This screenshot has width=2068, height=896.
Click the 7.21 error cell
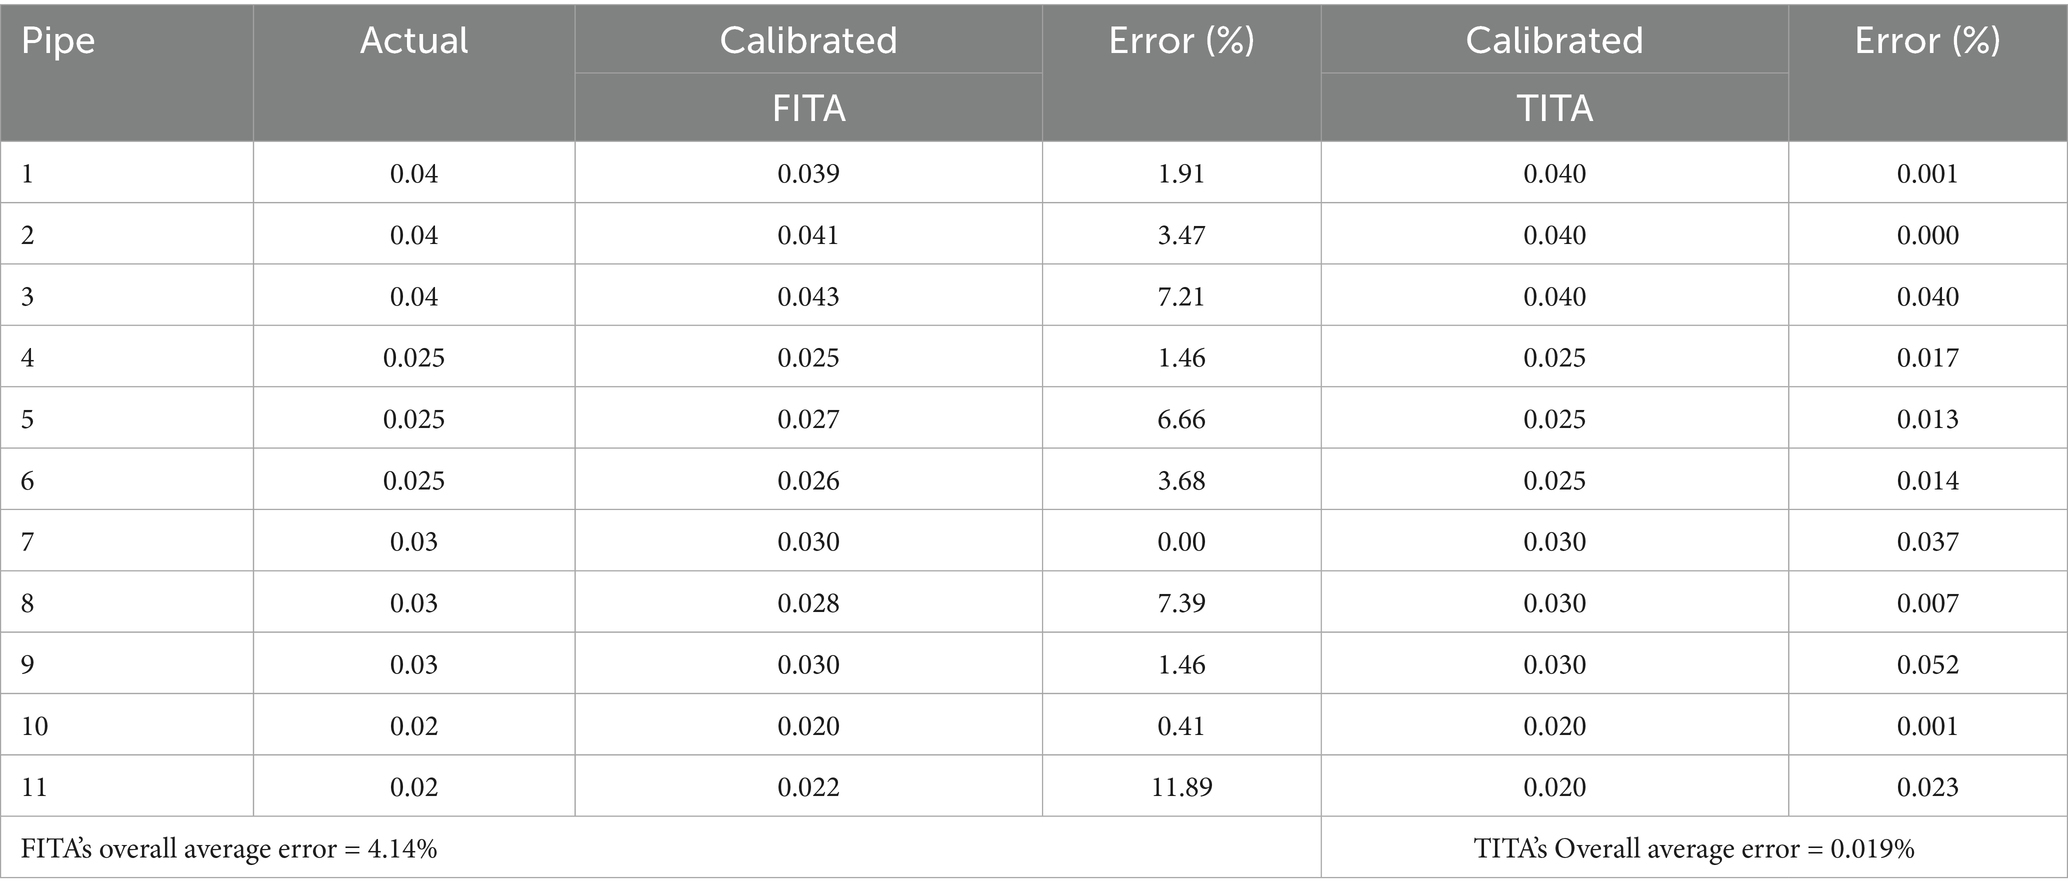[1181, 297]
